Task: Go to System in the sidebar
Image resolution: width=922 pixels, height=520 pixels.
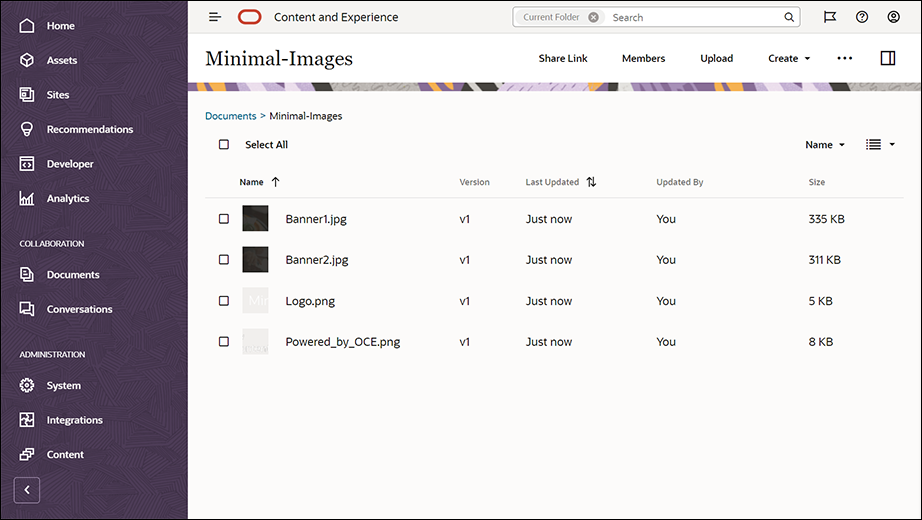Action: pyautogui.click(x=64, y=386)
